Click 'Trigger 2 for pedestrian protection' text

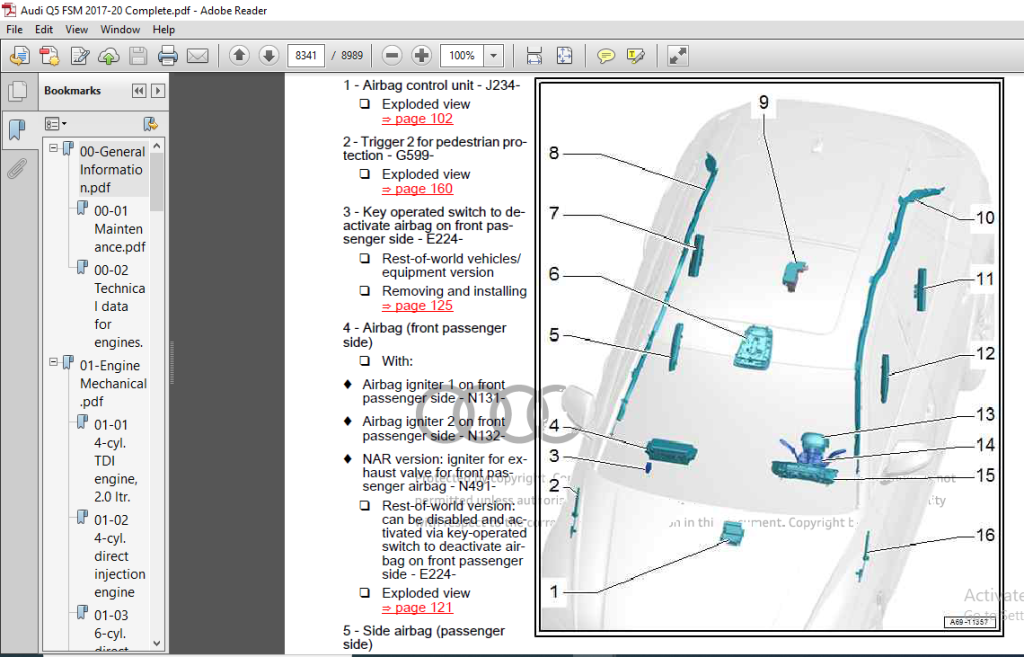435,148
